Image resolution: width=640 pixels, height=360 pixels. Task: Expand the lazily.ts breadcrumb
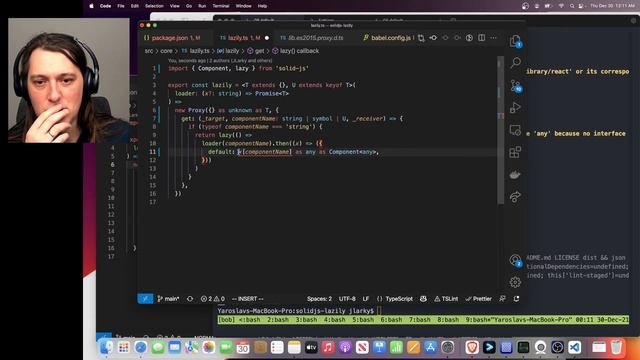pyautogui.click(x=195, y=51)
